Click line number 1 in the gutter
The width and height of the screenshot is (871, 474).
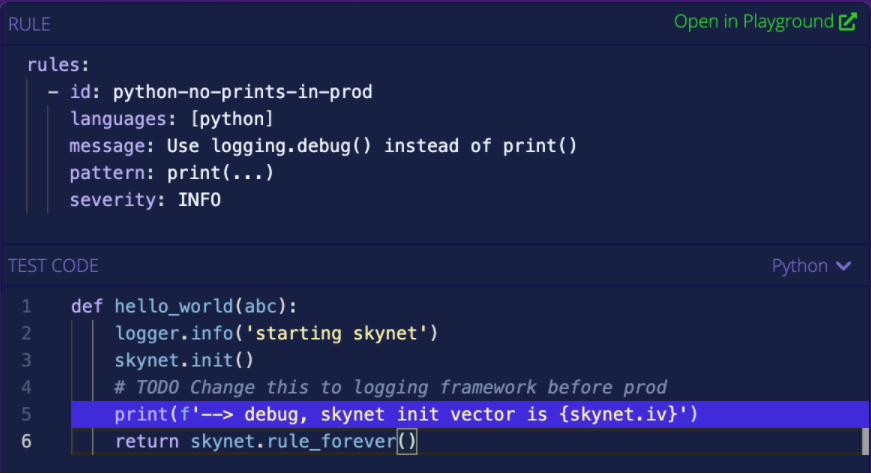tap(26, 306)
